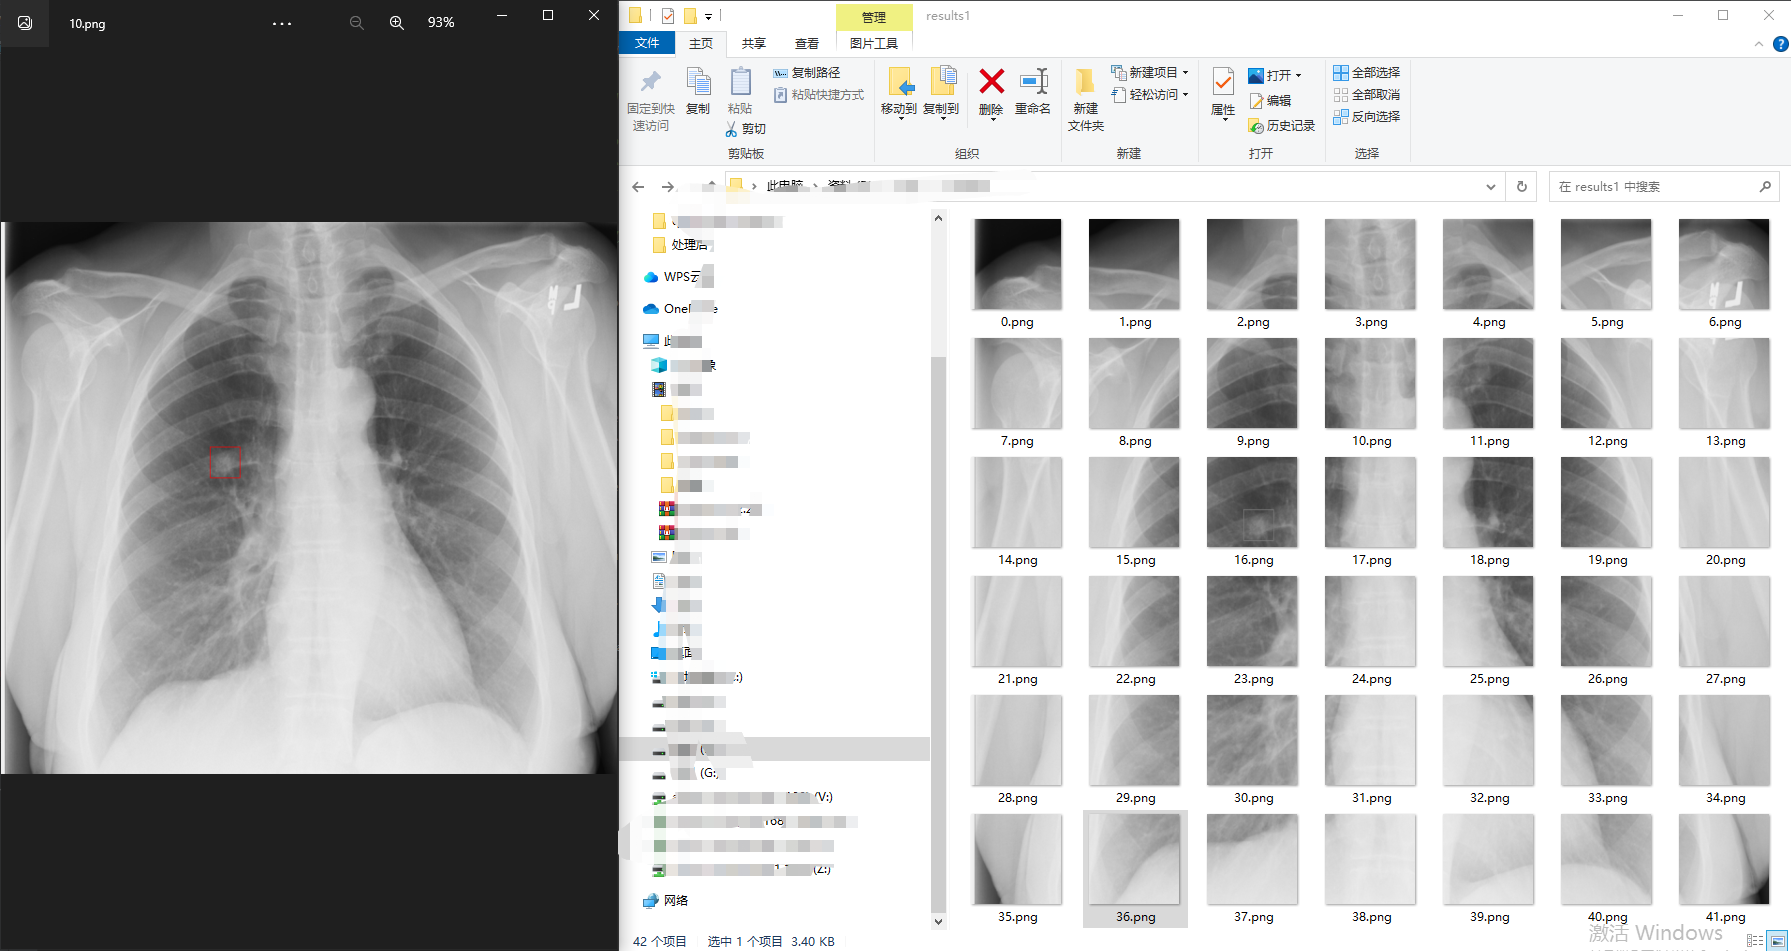Refresh the results1 folder view
1791x951 pixels.
(x=1522, y=187)
